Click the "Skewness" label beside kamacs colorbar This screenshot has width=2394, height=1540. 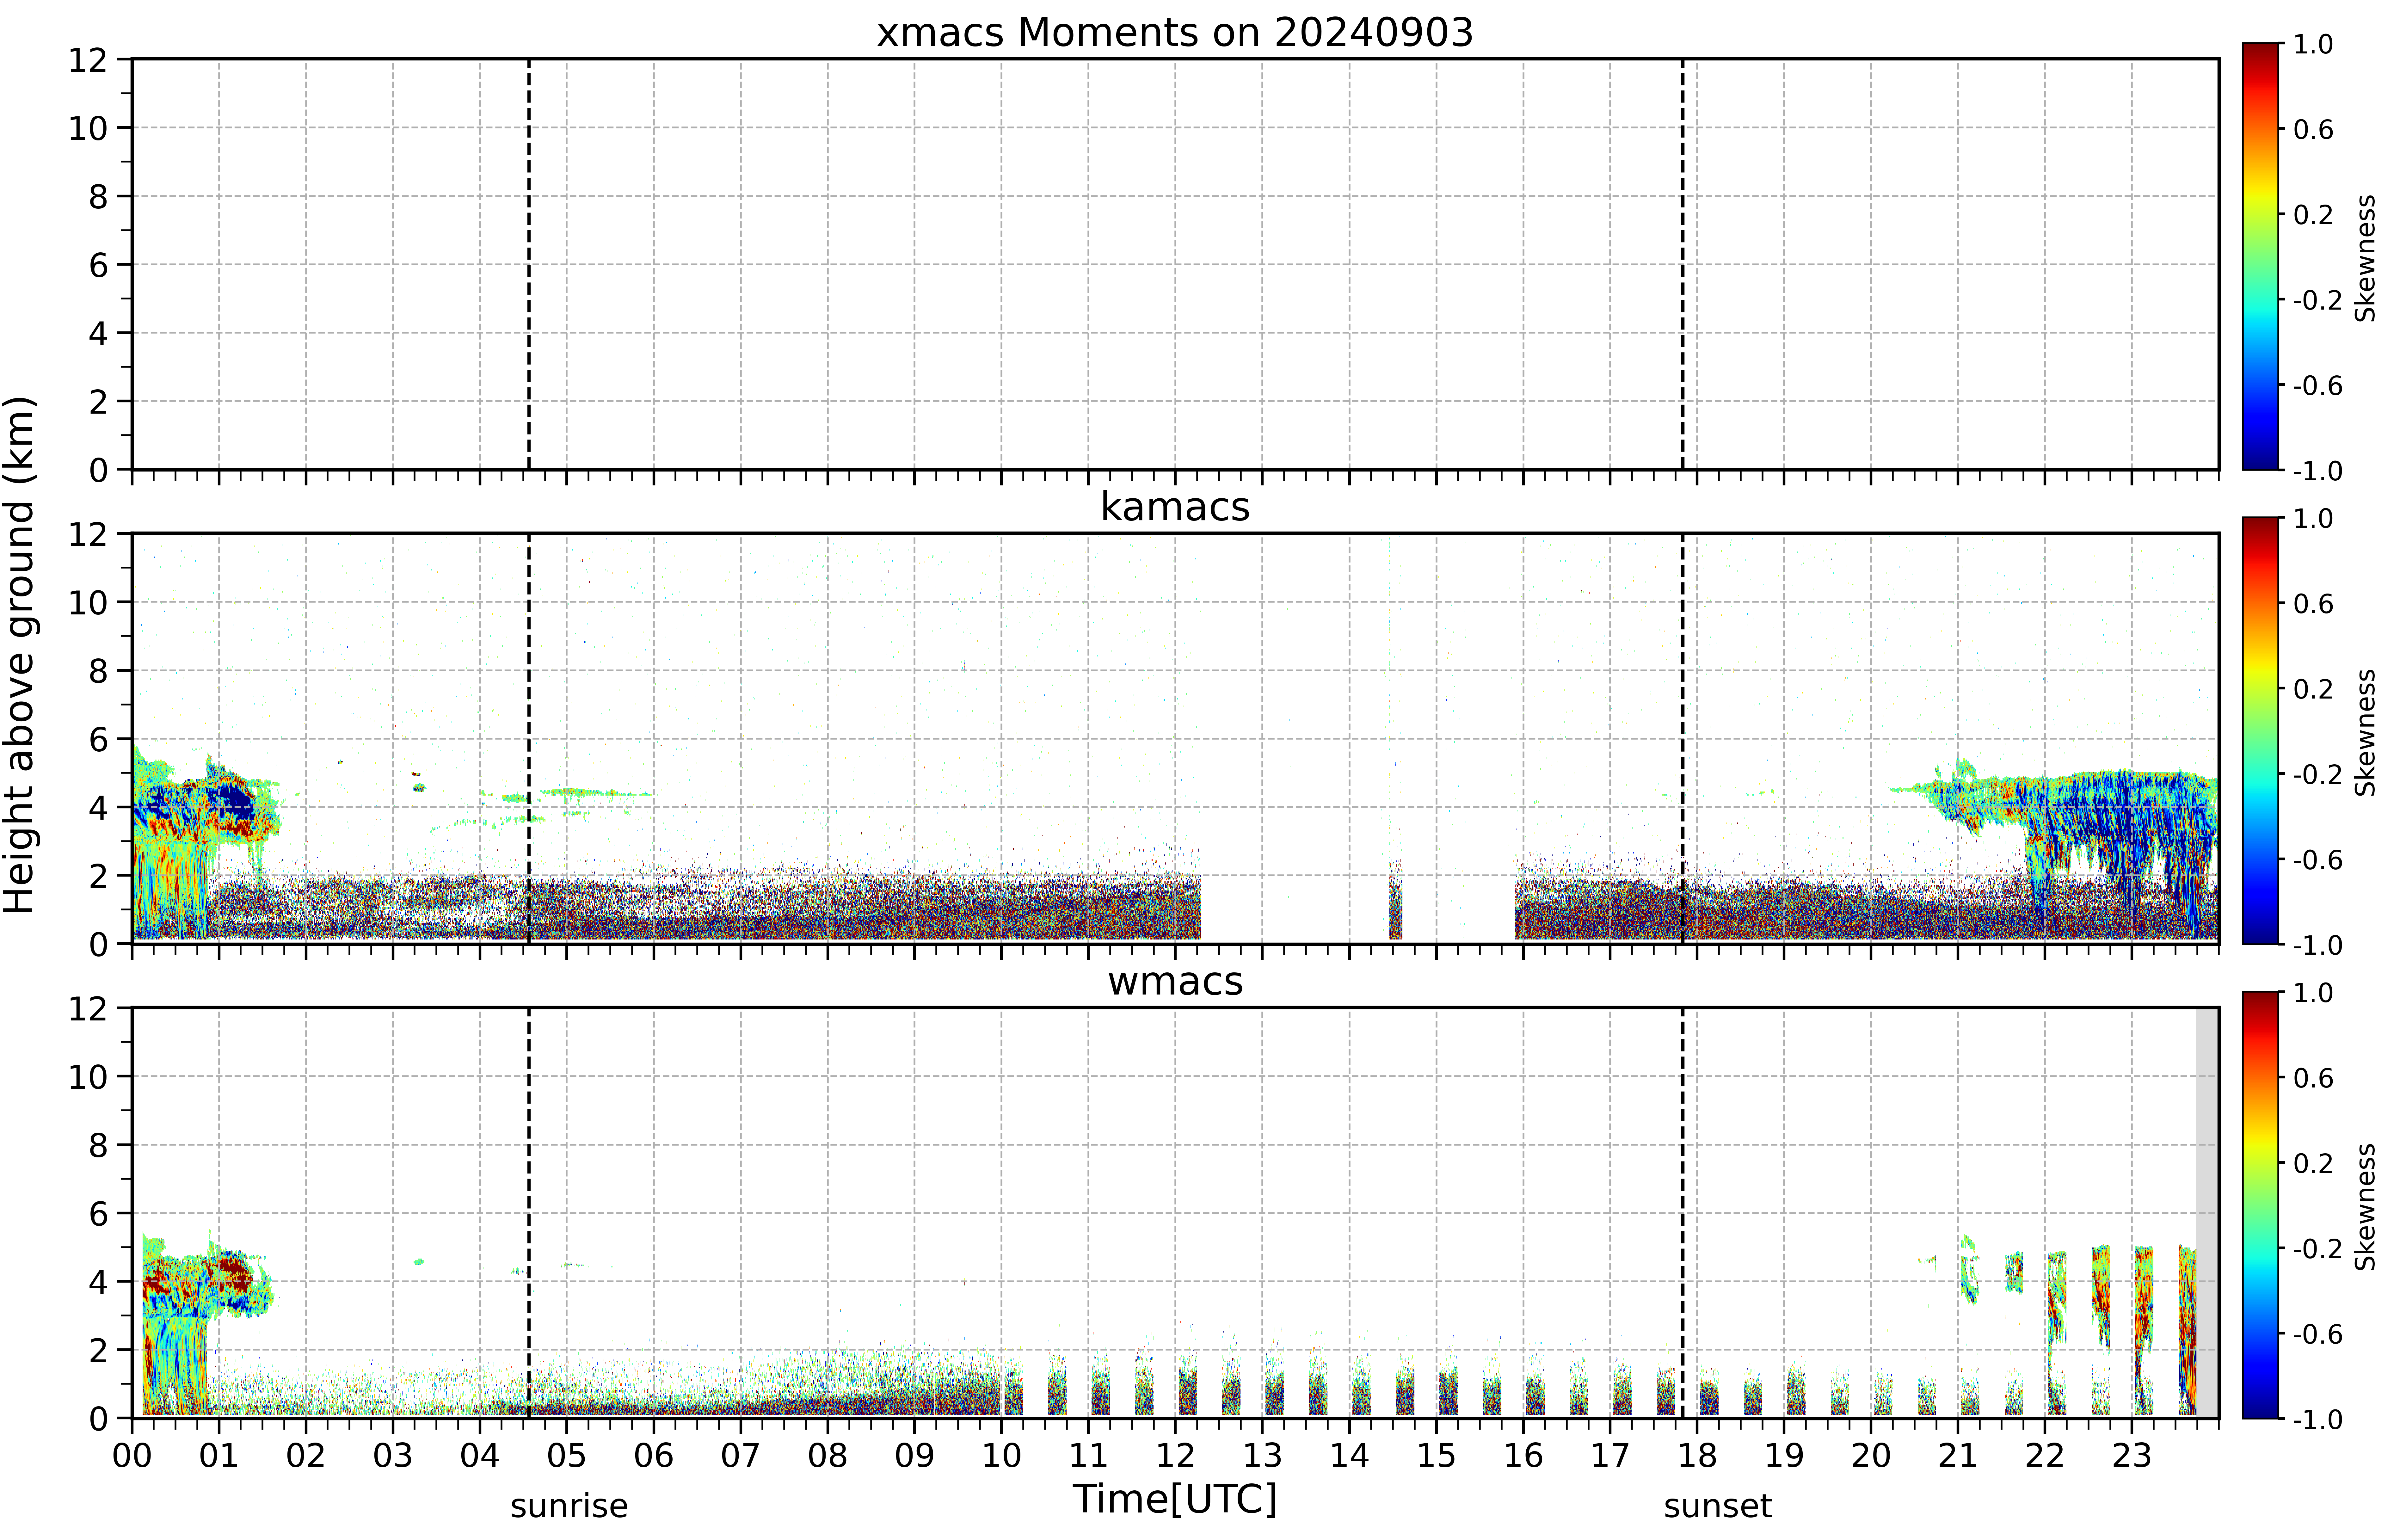click(2365, 732)
